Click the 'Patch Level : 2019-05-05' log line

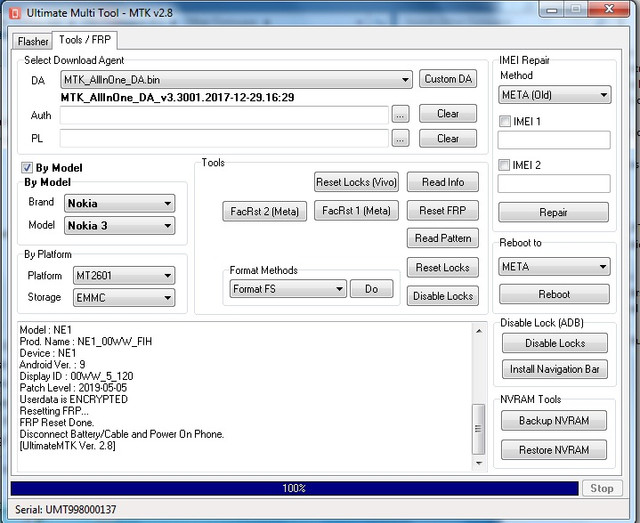click(73, 388)
